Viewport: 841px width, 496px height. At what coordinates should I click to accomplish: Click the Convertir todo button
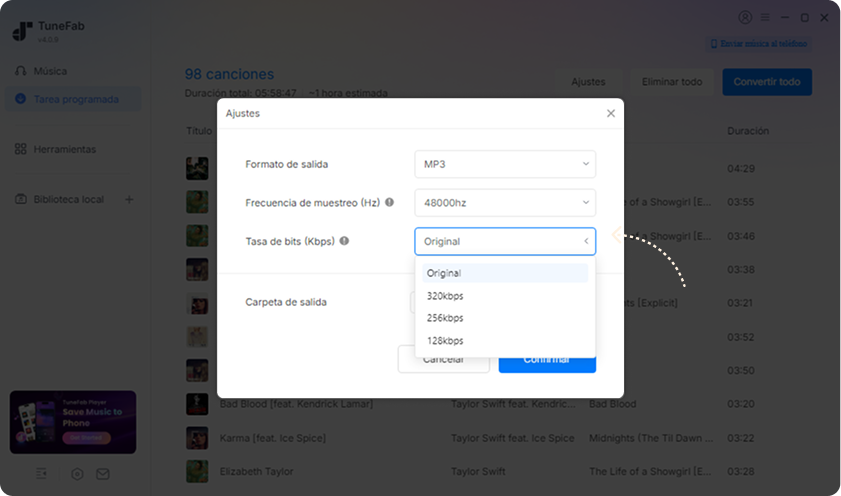click(x=767, y=82)
